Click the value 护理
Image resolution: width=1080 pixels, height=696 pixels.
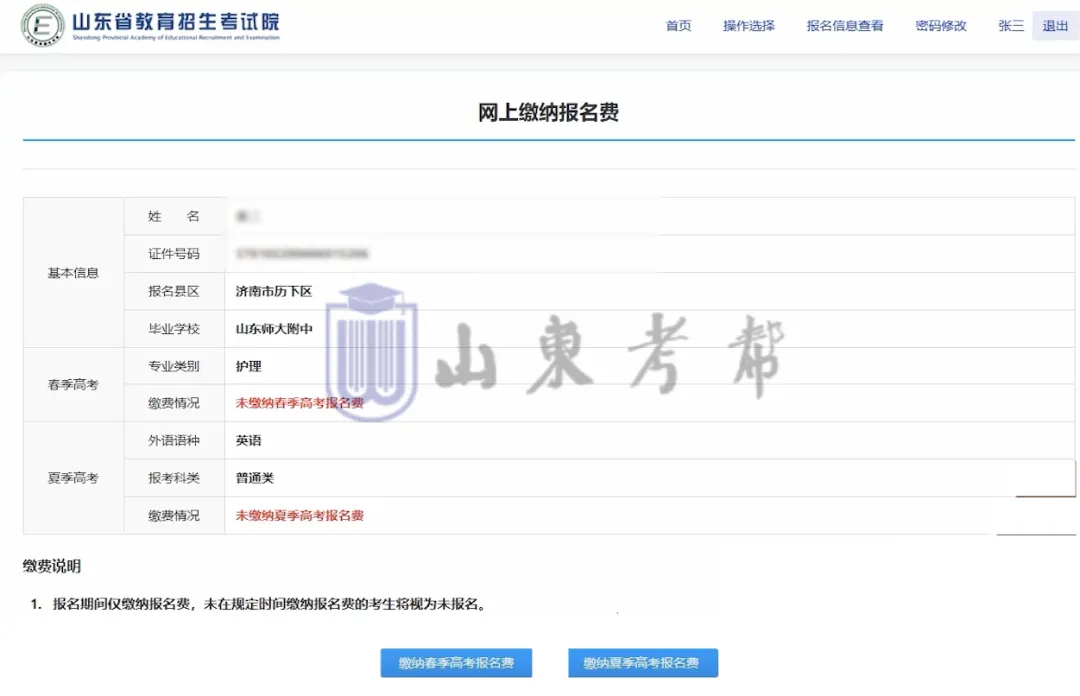[248, 366]
